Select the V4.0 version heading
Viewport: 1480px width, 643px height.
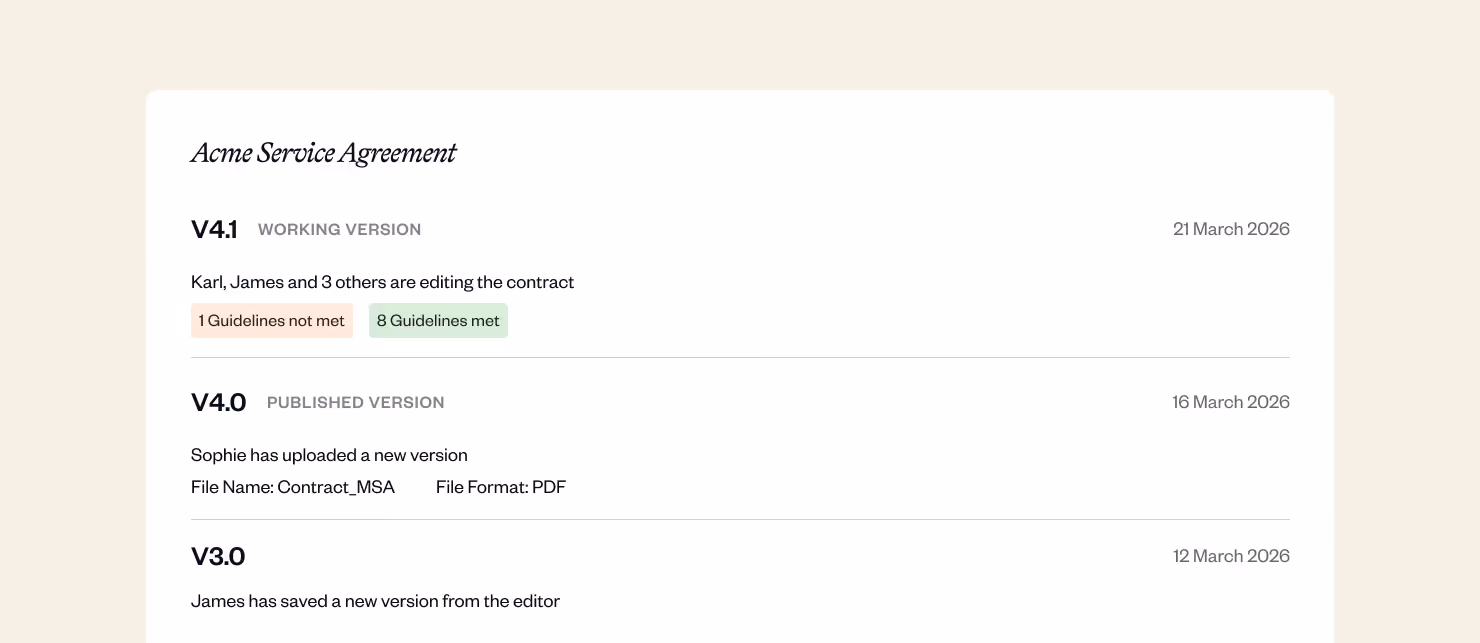click(x=218, y=402)
